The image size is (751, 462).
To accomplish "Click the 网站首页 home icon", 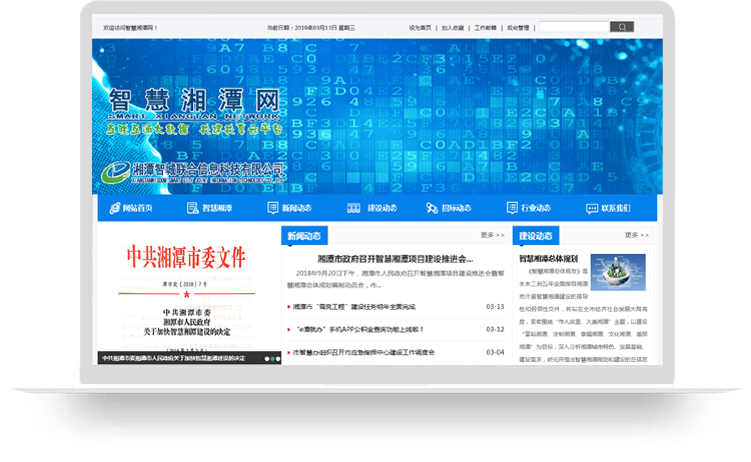I will (x=113, y=208).
